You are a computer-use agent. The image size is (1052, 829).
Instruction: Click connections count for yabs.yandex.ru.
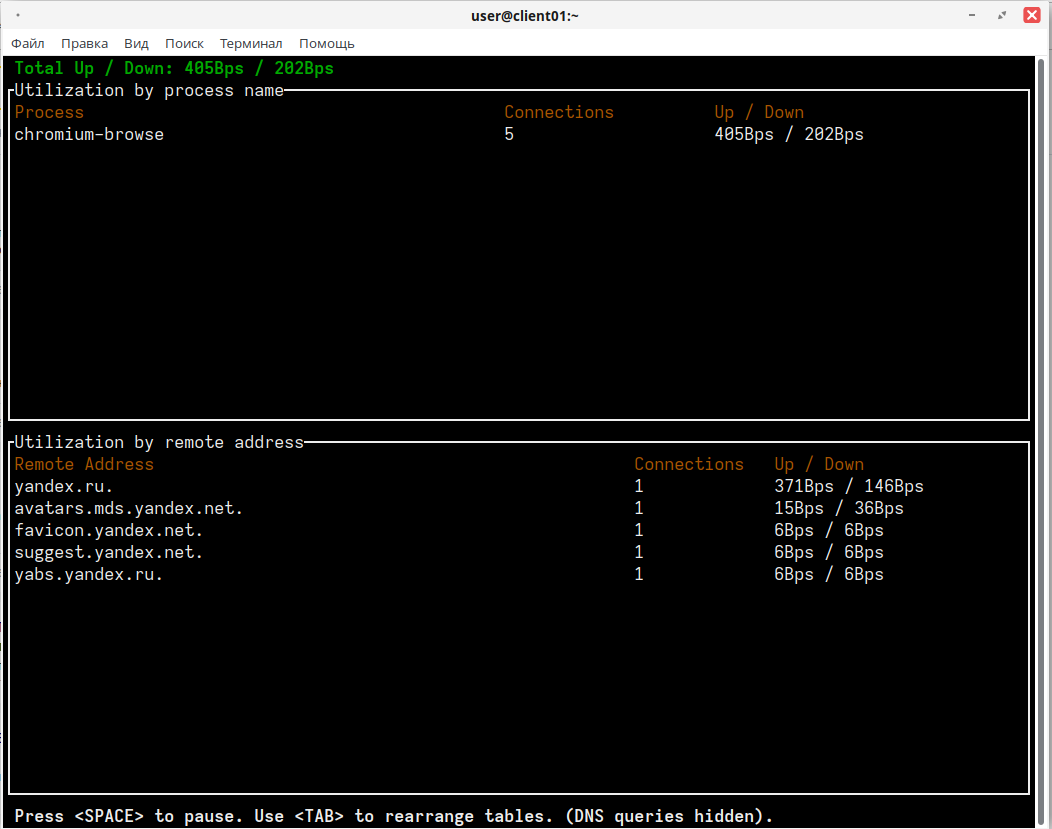click(x=639, y=575)
